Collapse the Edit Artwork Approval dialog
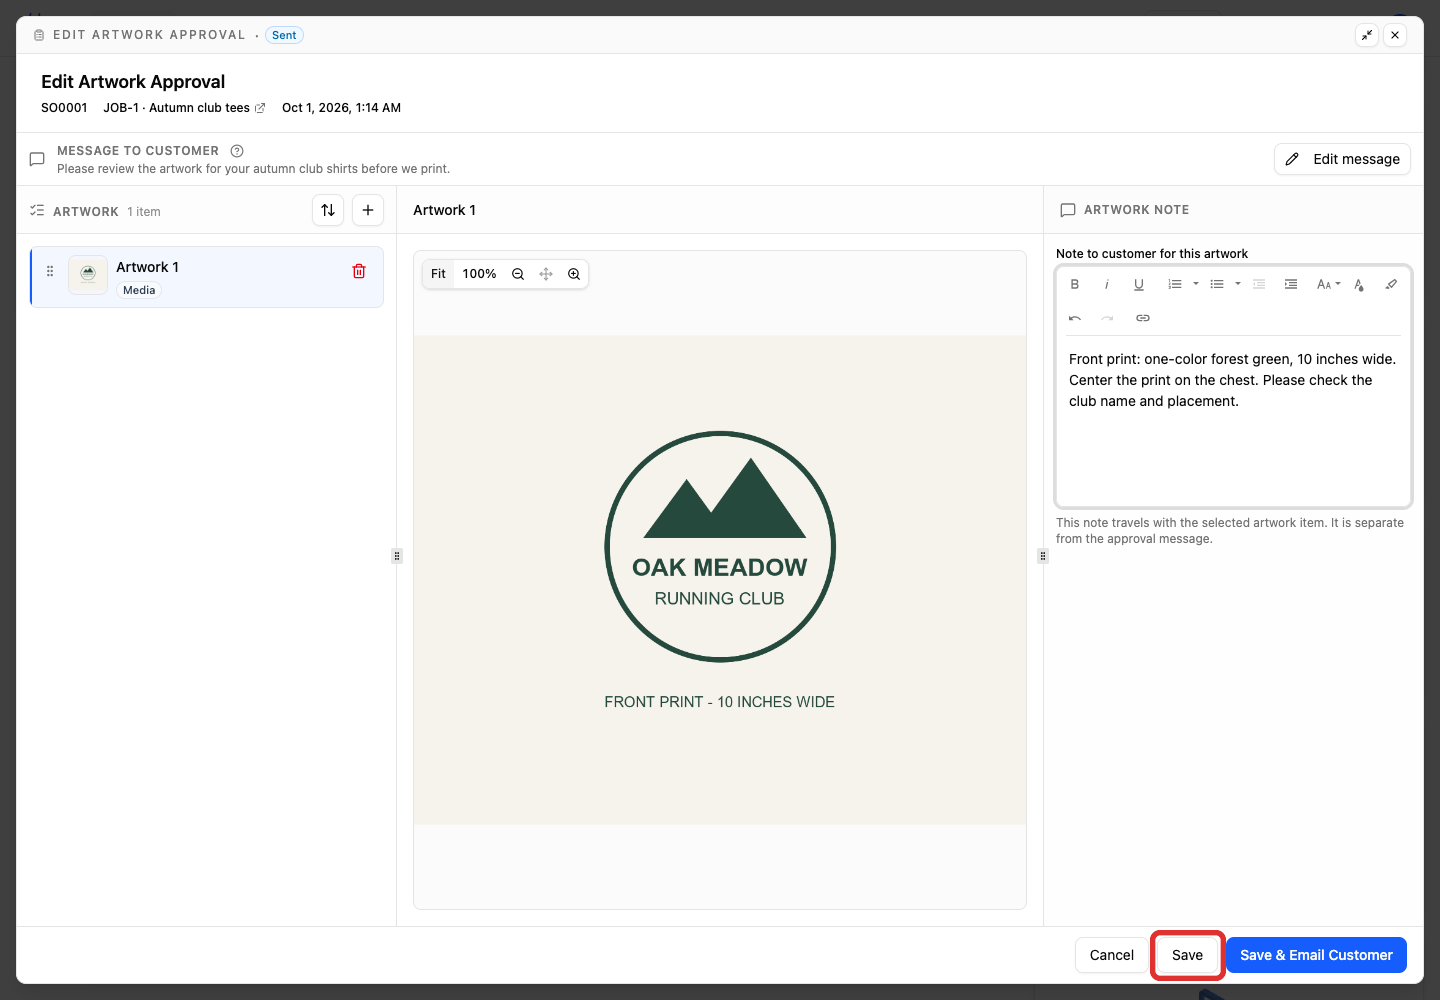1440x1000 pixels. click(x=1367, y=35)
